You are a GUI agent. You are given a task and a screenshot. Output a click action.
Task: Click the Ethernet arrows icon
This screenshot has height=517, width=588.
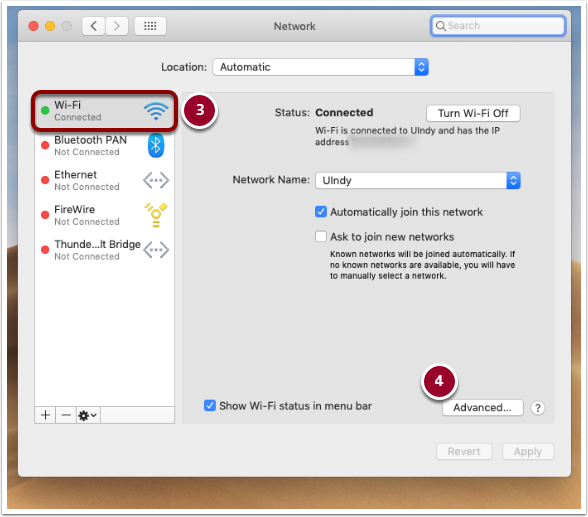pos(156,180)
